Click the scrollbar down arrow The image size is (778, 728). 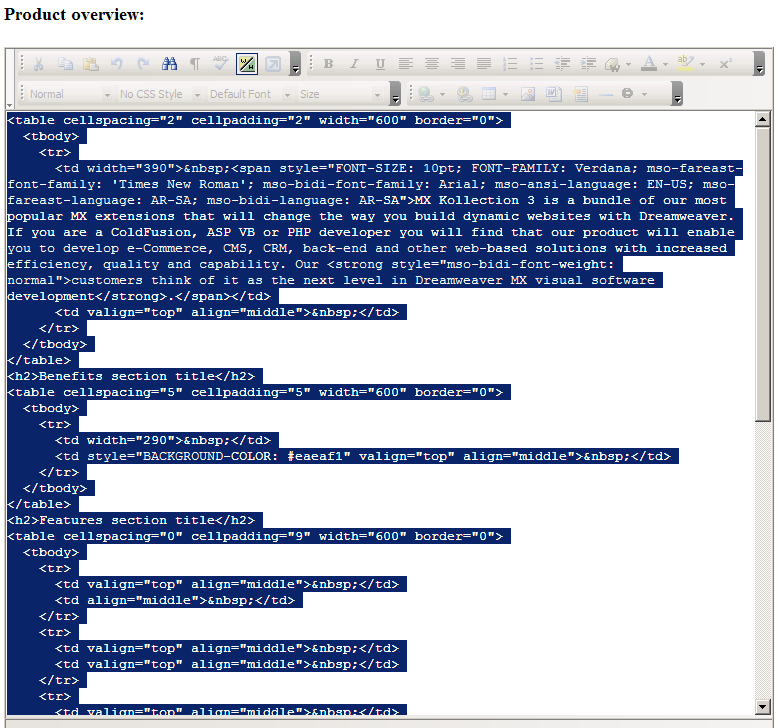click(x=763, y=706)
